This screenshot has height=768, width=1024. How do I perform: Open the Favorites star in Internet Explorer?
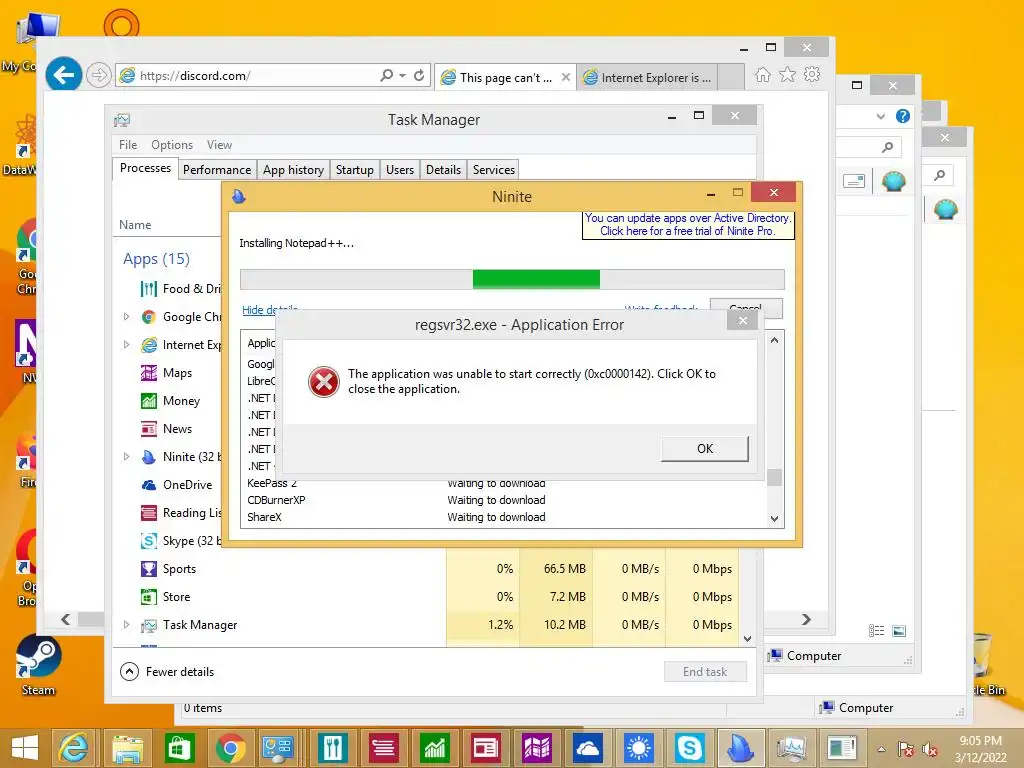(x=788, y=74)
